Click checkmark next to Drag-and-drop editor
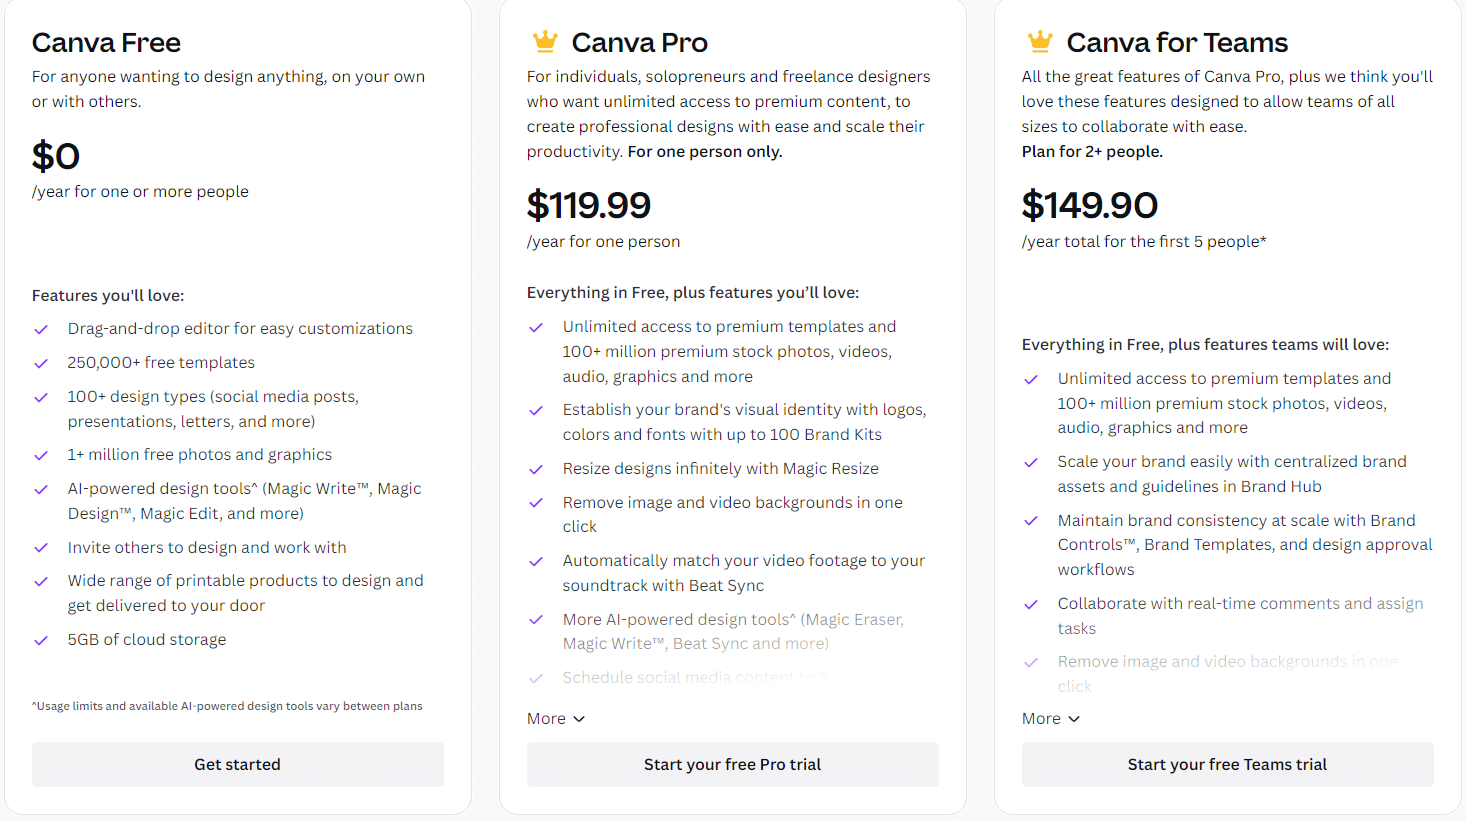The width and height of the screenshot is (1466, 821). (x=41, y=329)
